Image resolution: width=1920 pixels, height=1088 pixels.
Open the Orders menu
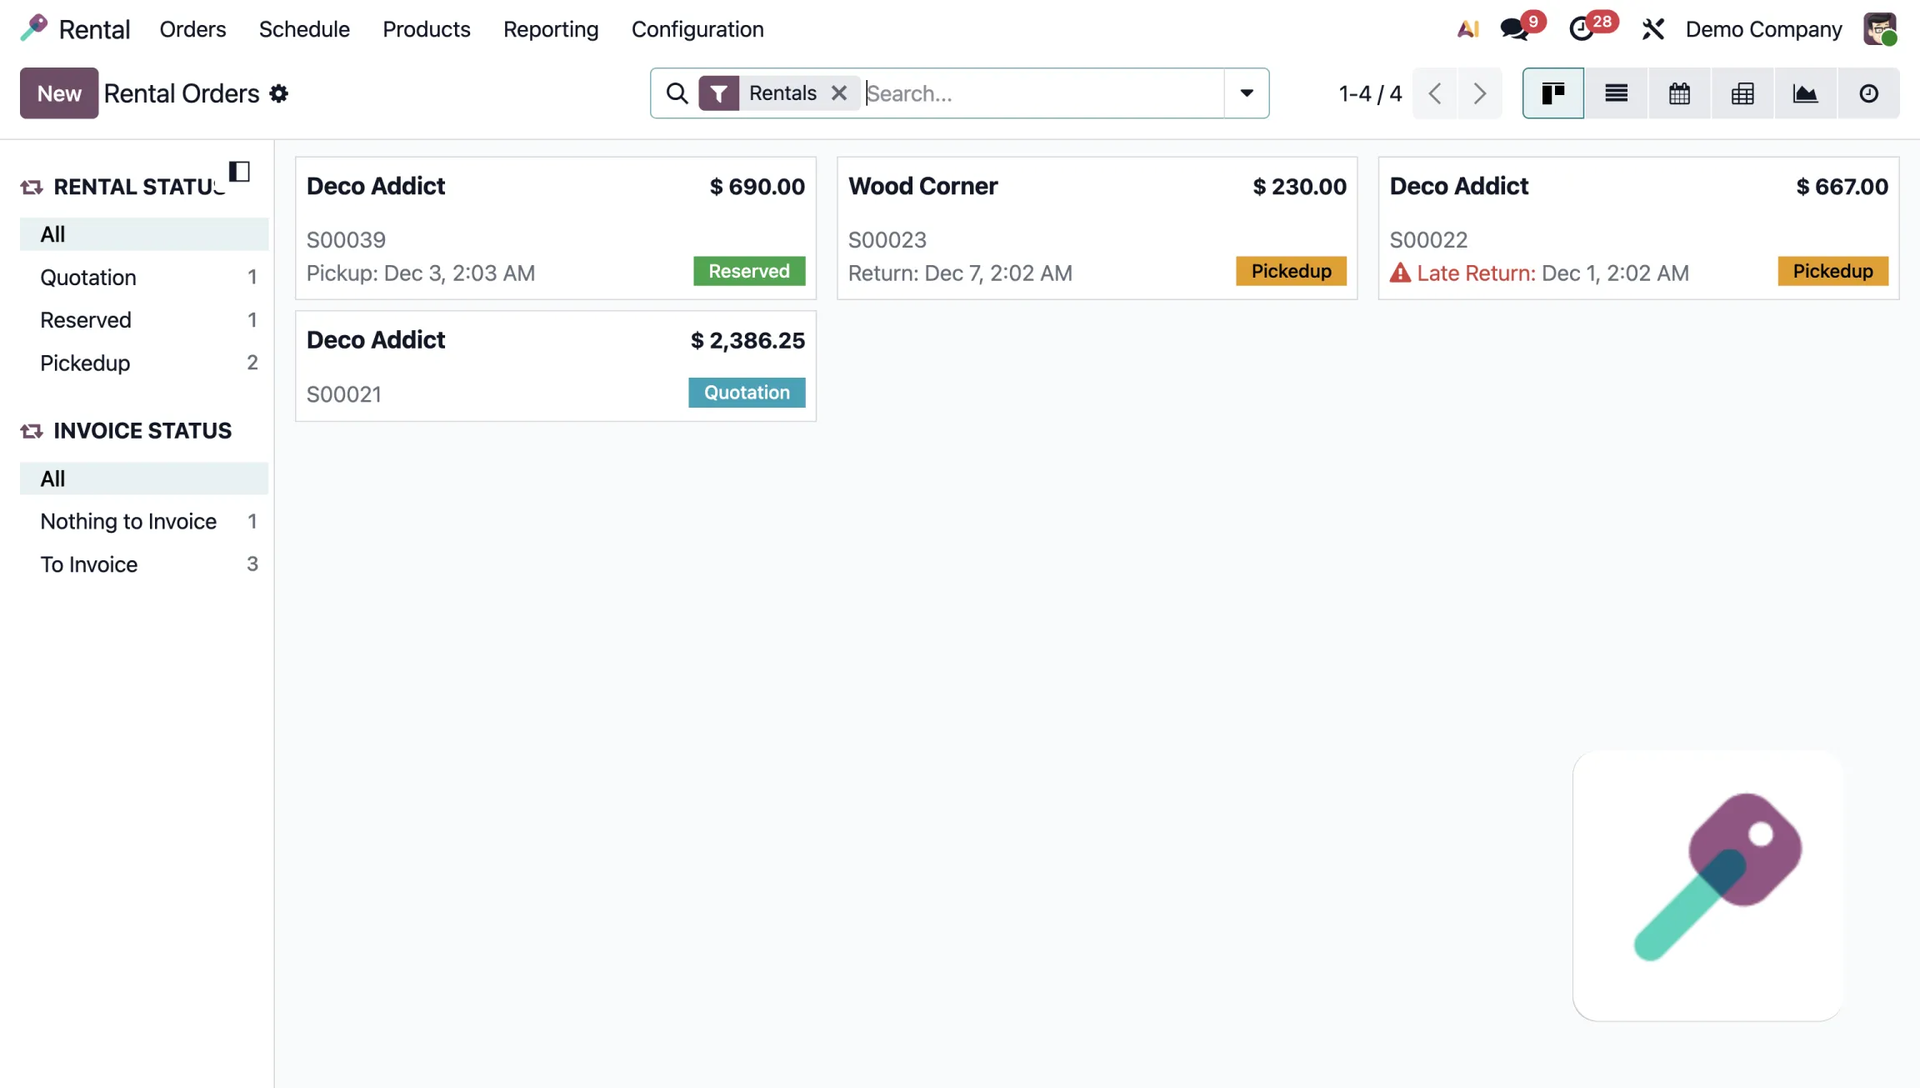coord(193,29)
